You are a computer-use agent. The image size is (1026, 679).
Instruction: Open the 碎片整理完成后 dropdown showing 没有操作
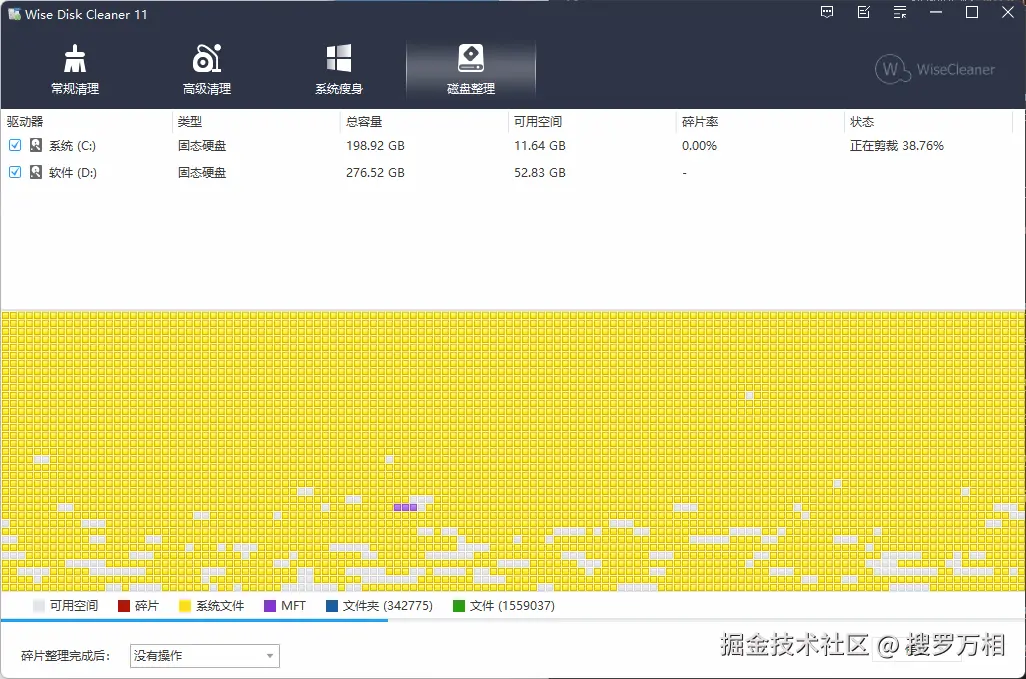[x=205, y=655]
